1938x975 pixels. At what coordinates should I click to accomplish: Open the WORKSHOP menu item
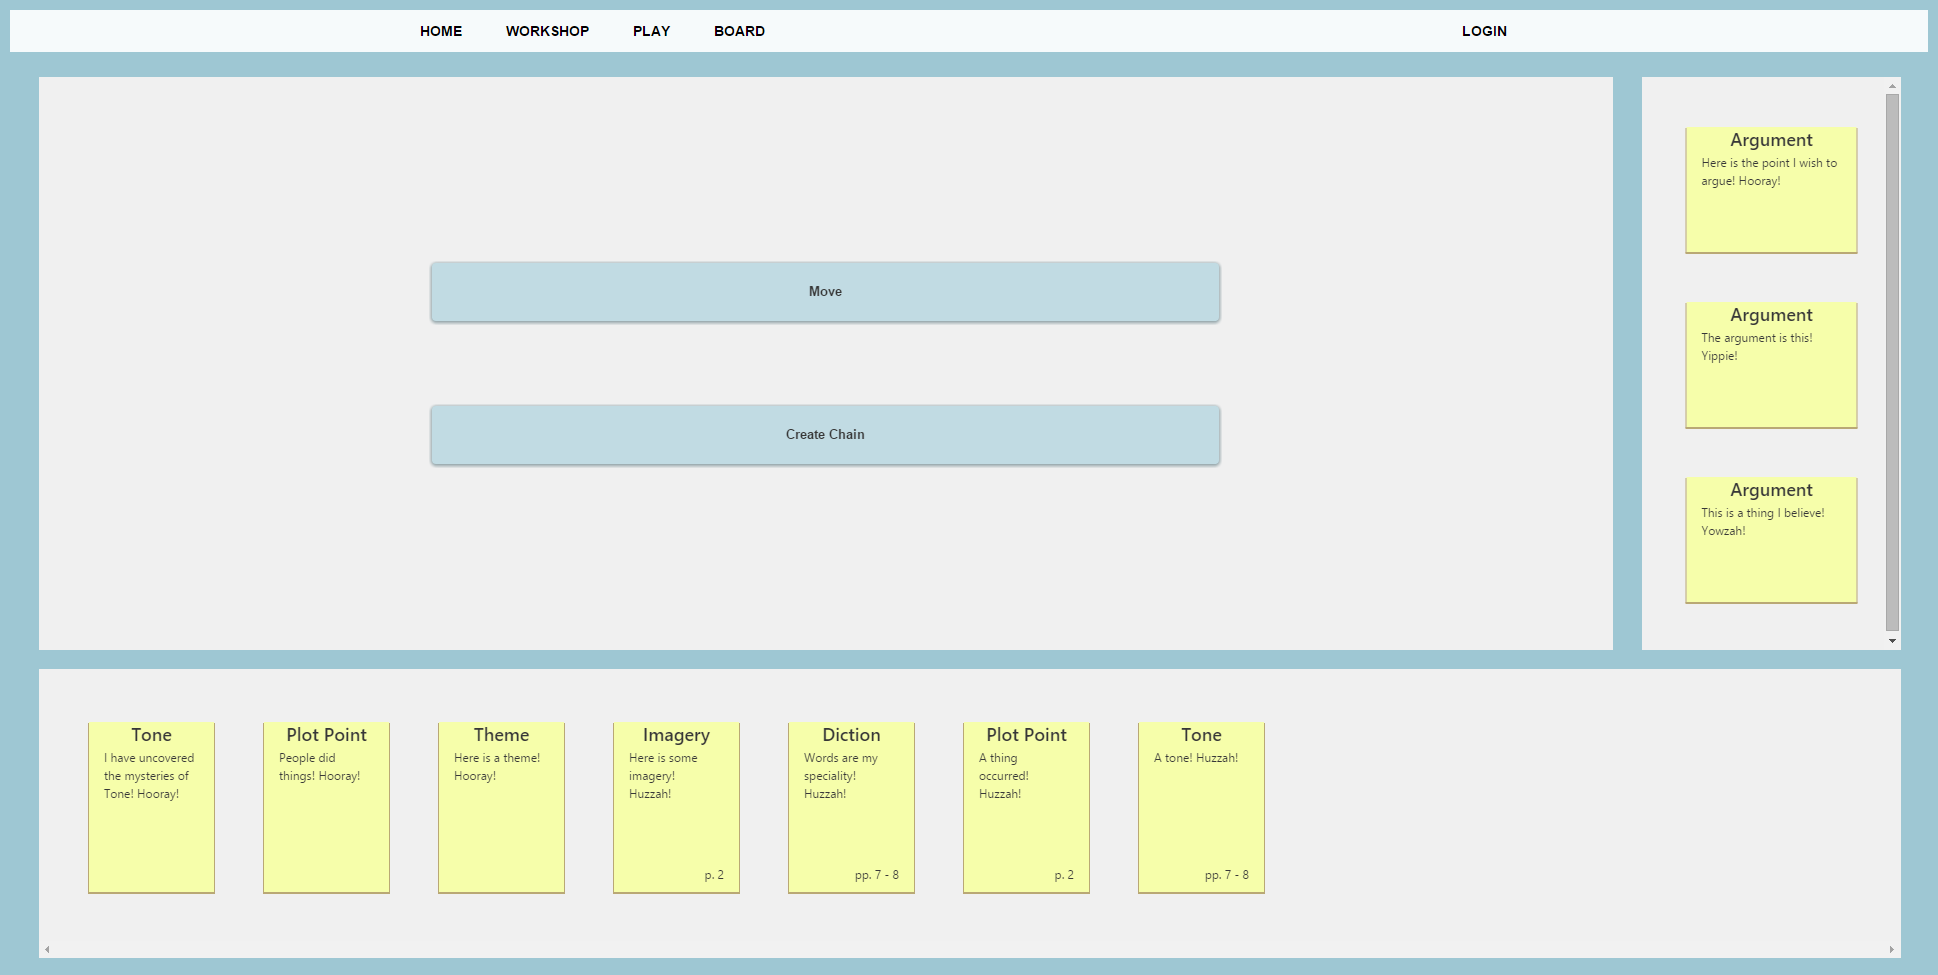[x=547, y=31]
